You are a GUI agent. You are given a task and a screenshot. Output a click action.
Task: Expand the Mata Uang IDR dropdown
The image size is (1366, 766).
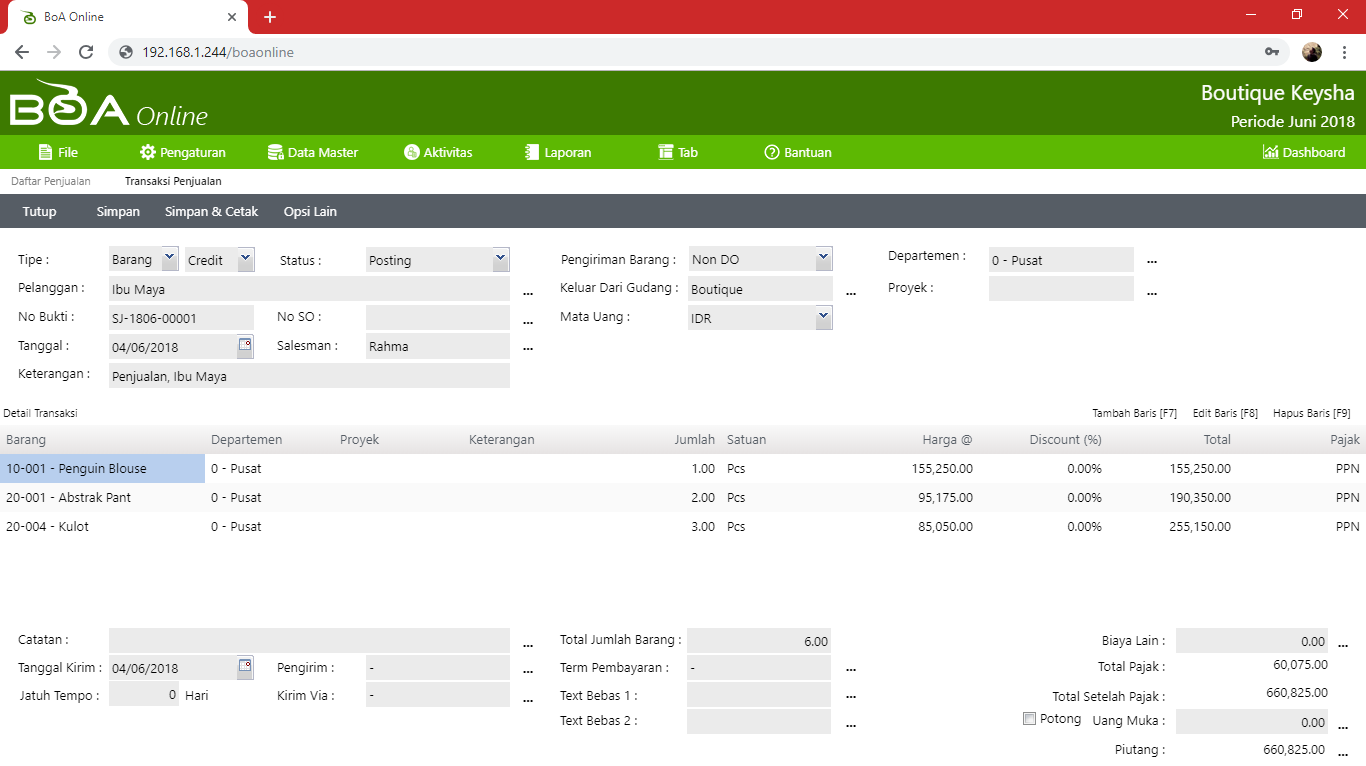click(x=823, y=317)
